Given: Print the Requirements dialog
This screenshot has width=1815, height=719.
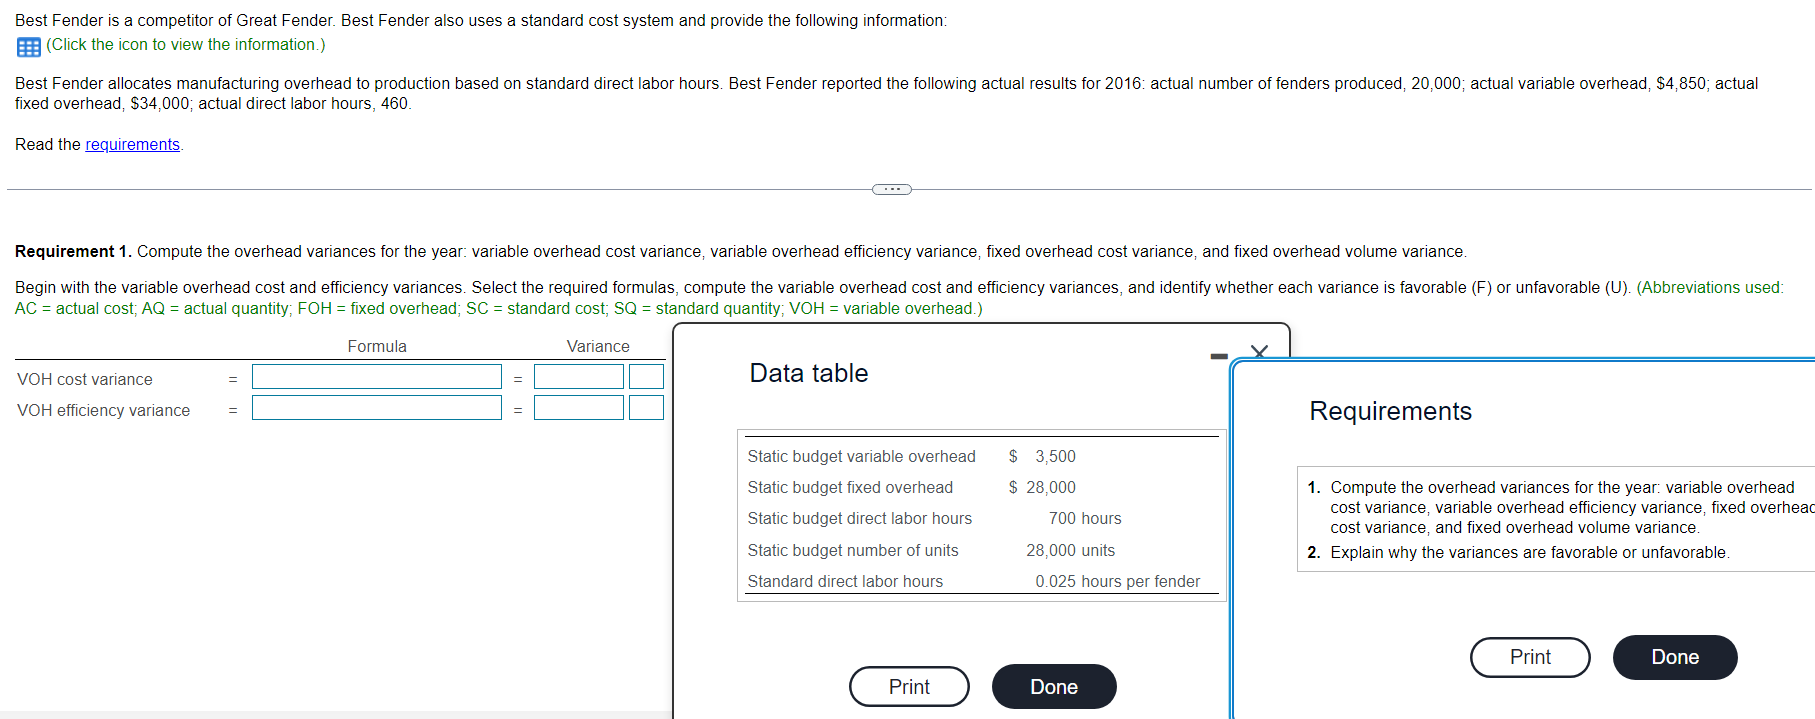Looking at the screenshot, I should 1530,657.
